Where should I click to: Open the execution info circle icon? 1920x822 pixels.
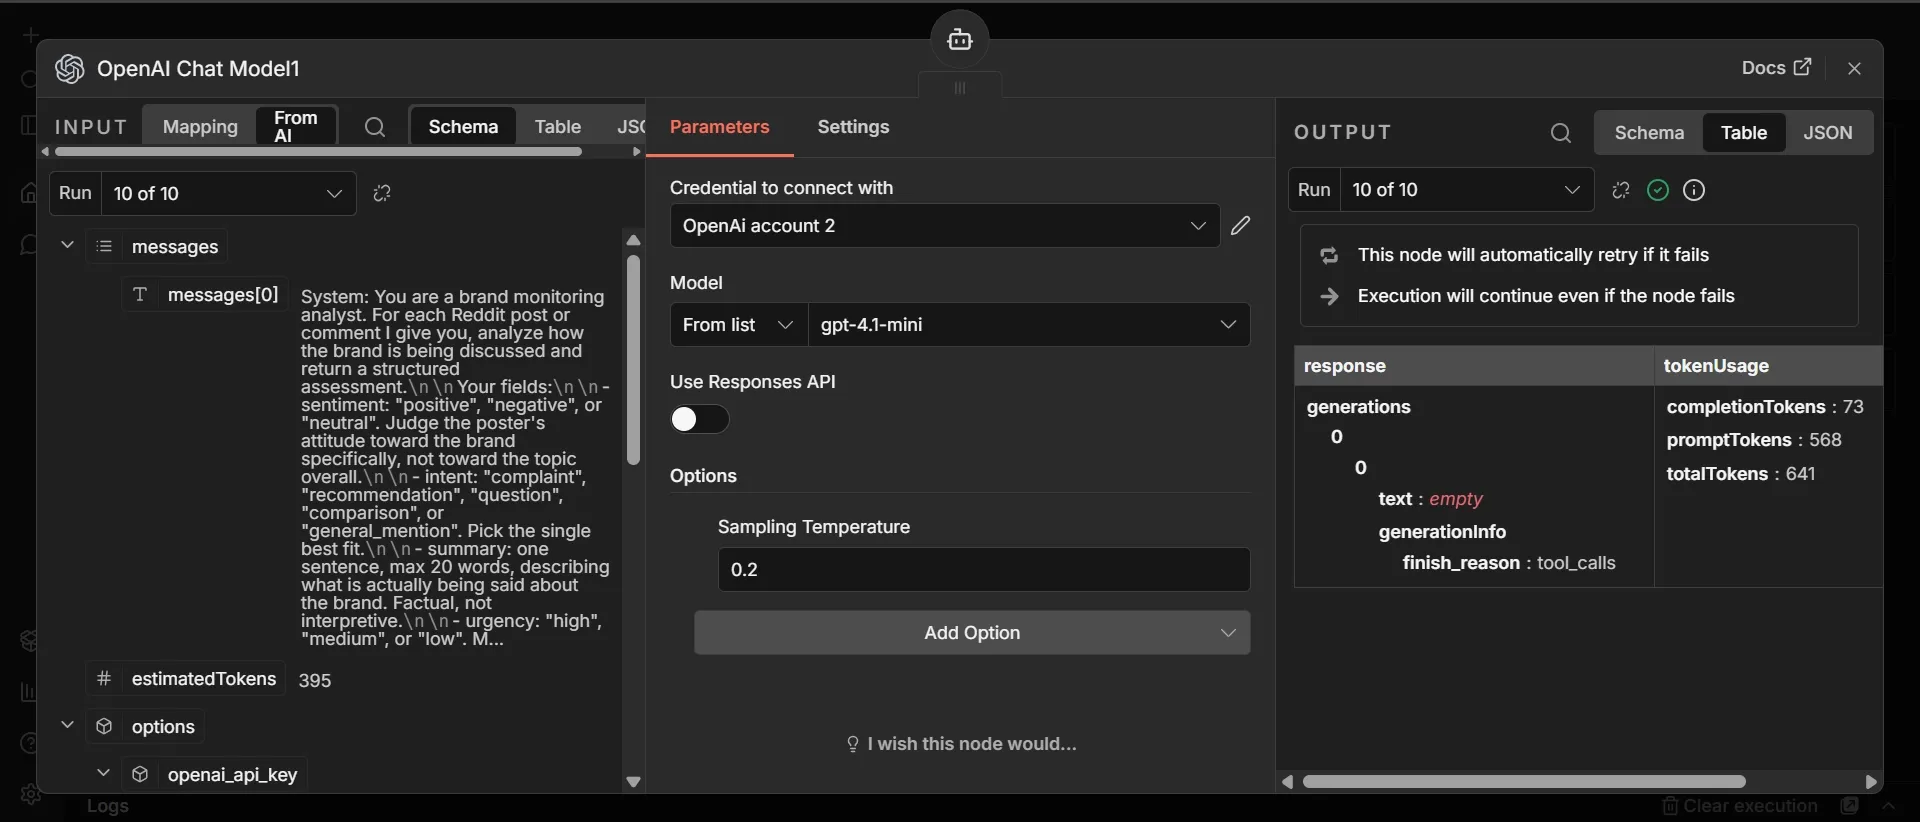[x=1694, y=190]
